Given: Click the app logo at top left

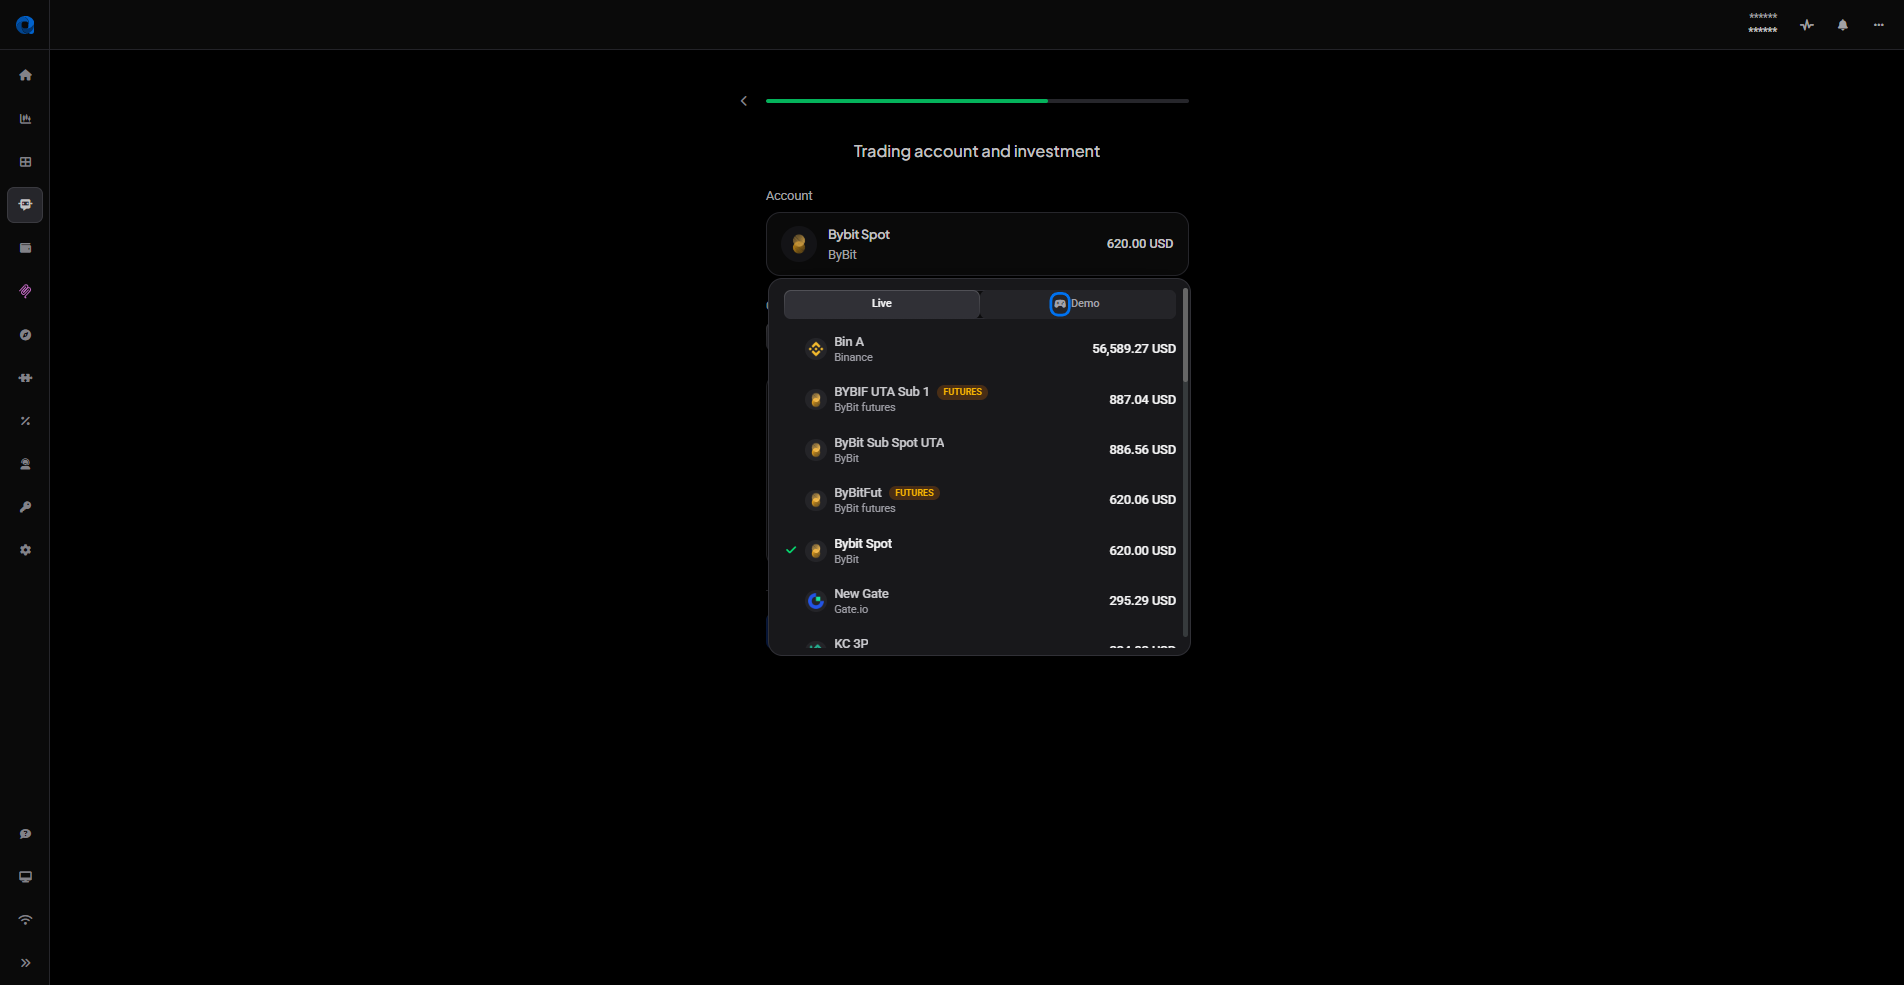Looking at the screenshot, I should (x=25, y=25).
